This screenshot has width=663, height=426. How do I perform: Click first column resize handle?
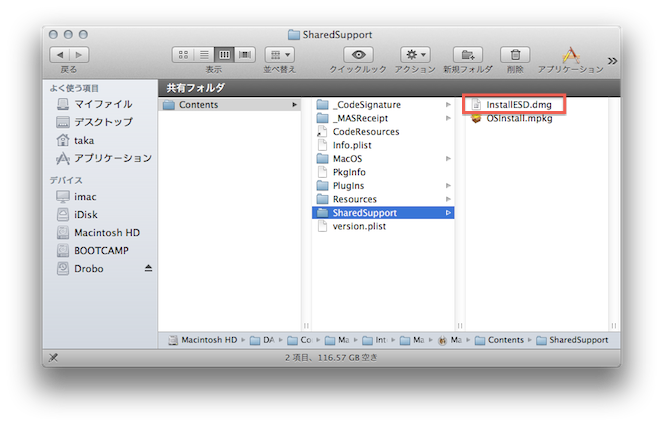coord(306,325)
